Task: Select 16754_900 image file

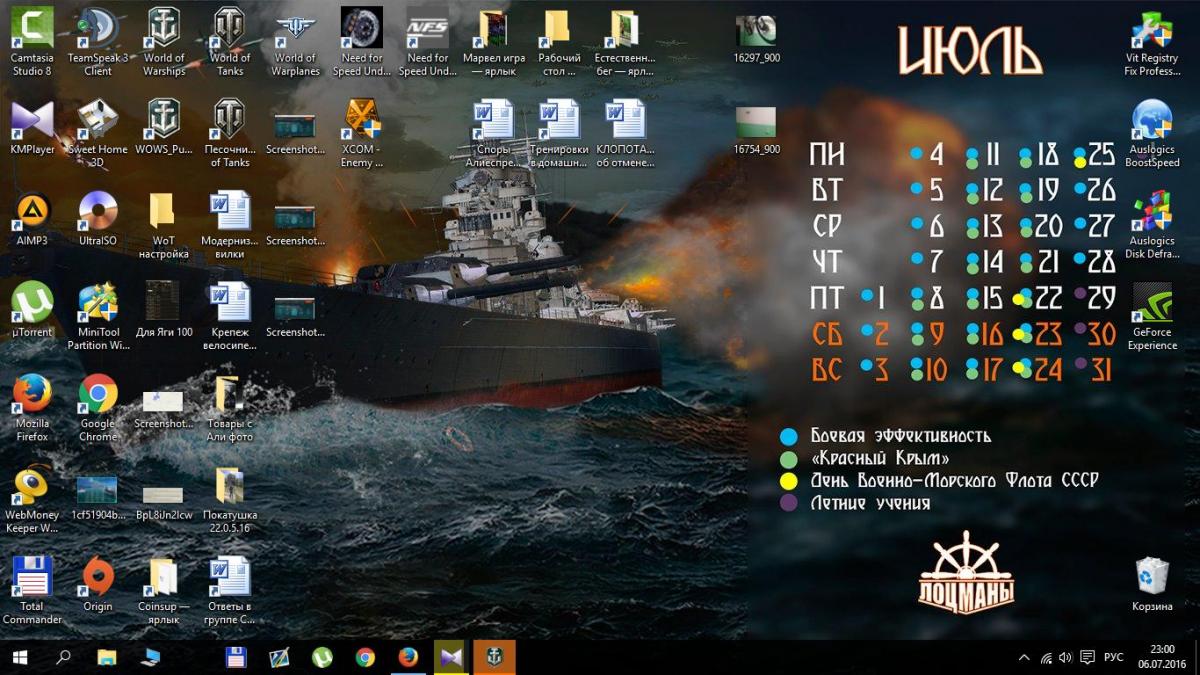Action: tap(757, 131)
